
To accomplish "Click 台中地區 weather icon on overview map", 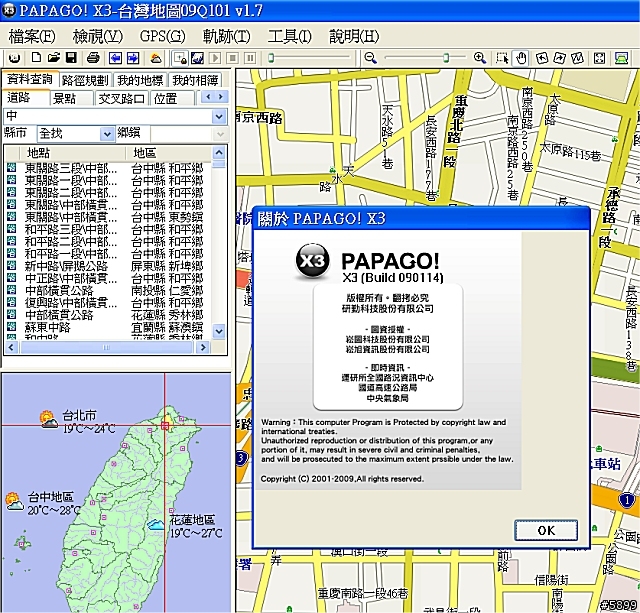I will (15, 502).
